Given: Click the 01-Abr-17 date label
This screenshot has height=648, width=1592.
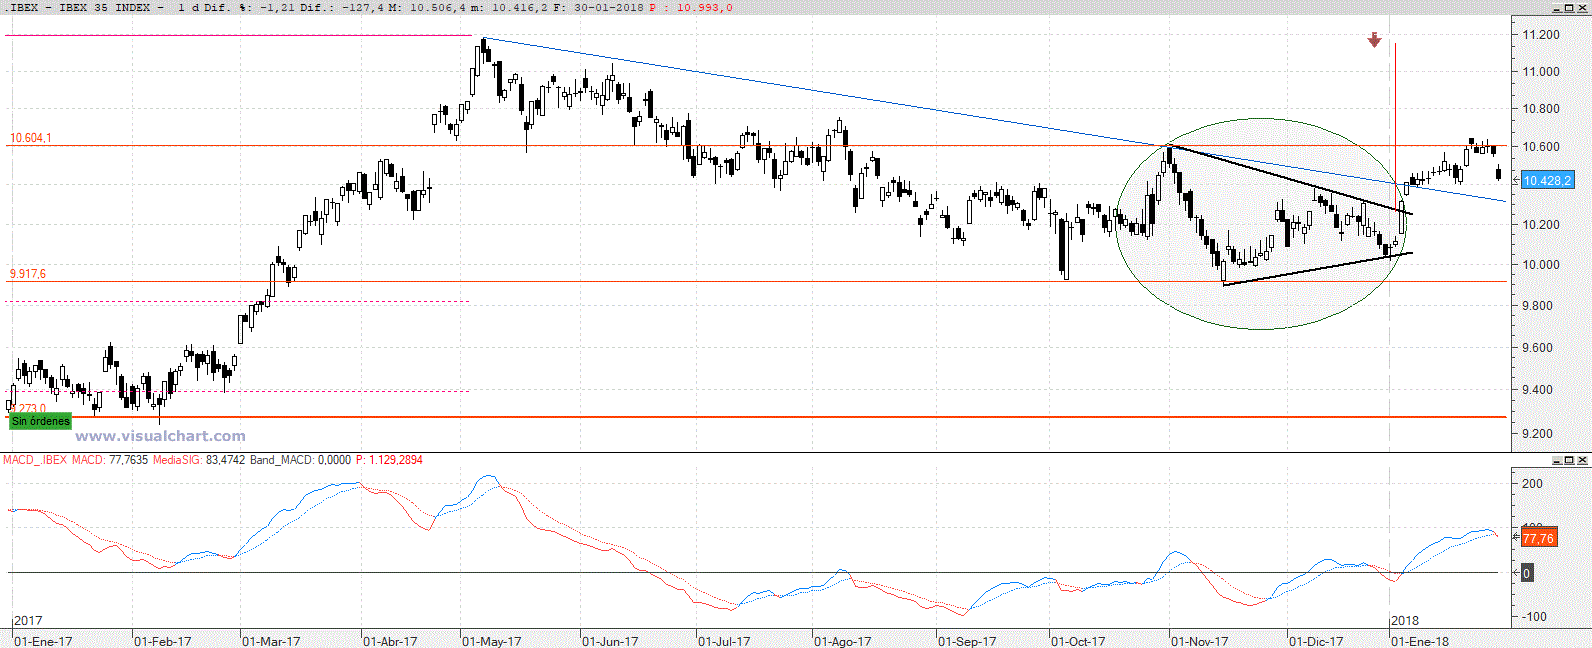Looking at the screenshot, I should pos(390,641).
